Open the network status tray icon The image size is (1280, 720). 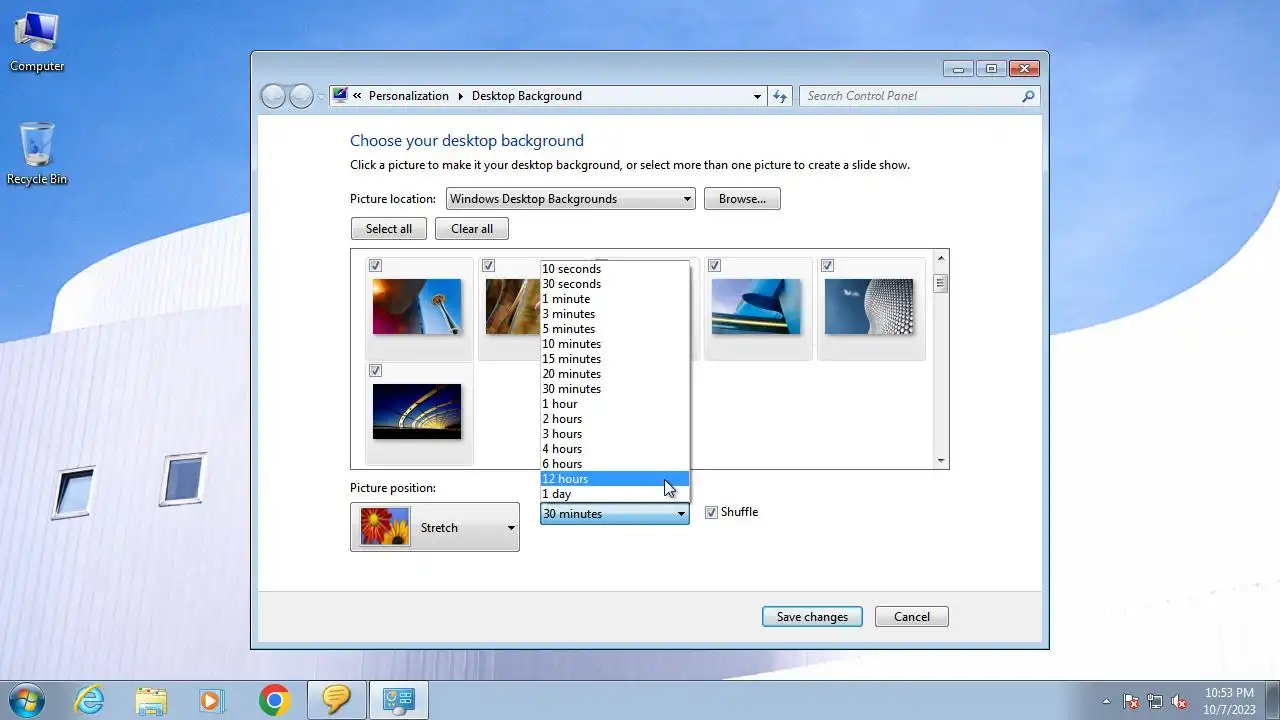(x=1155, y=701)
